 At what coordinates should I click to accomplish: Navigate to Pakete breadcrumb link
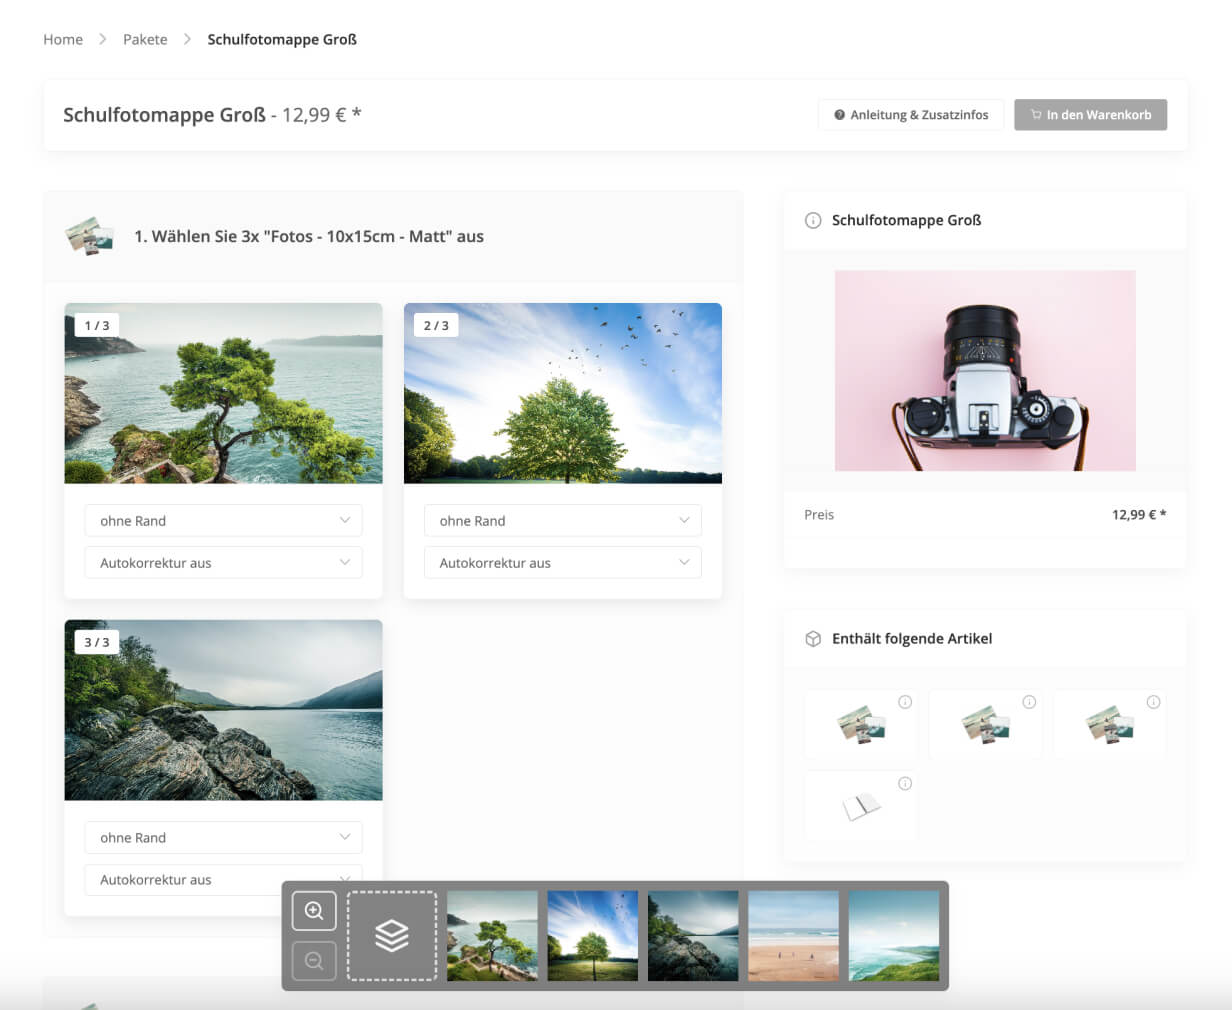[x=145, y=40]
